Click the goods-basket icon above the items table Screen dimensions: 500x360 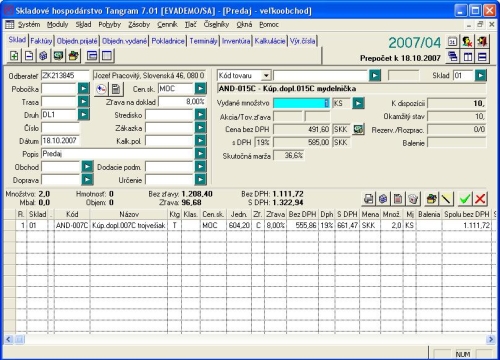coord(431,199)
